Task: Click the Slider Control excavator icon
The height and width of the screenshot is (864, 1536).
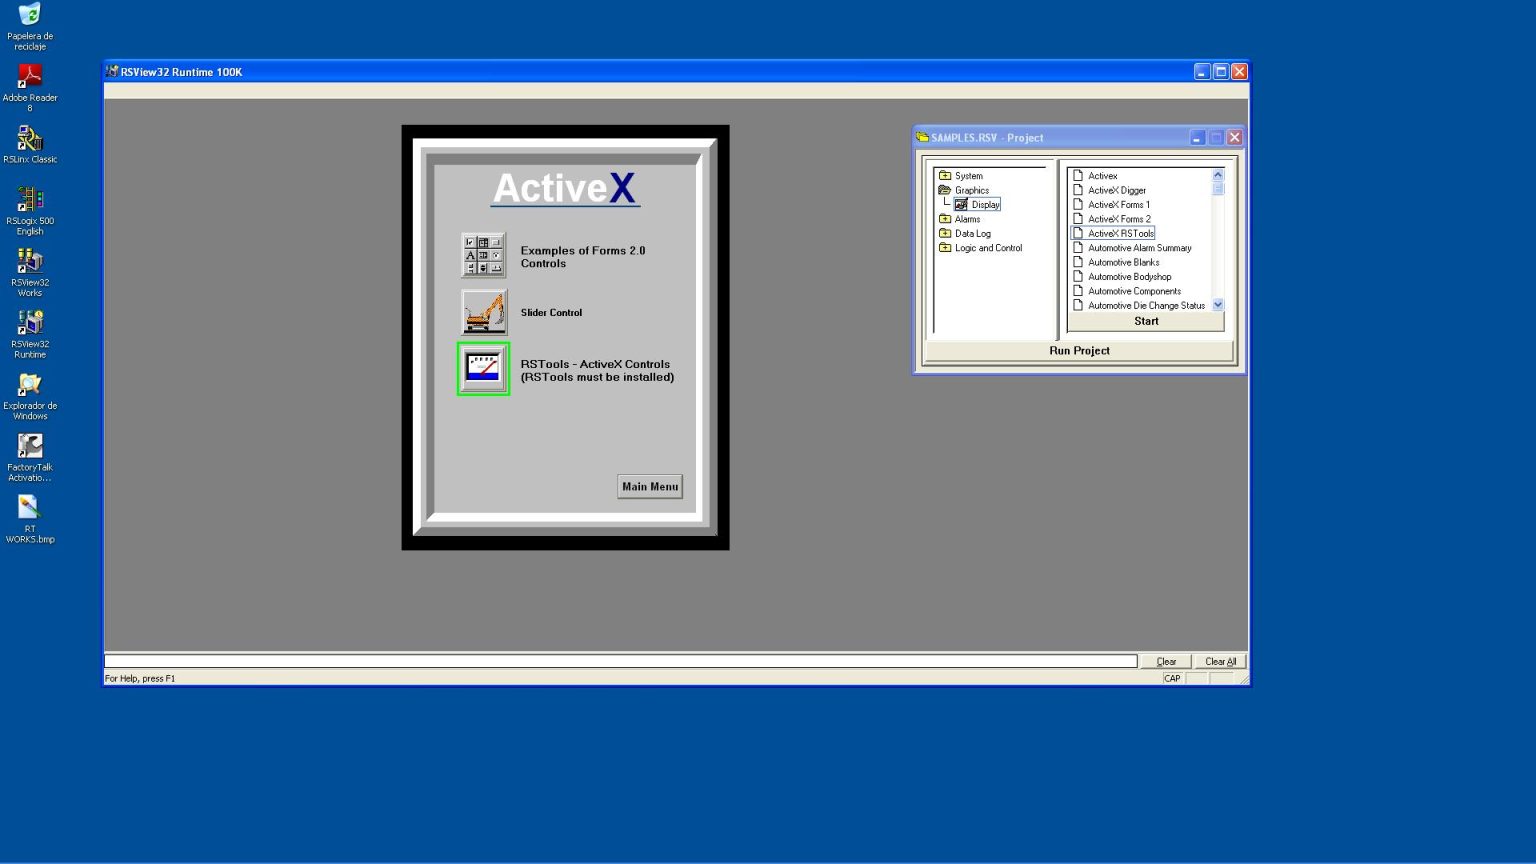Action: 483,312
